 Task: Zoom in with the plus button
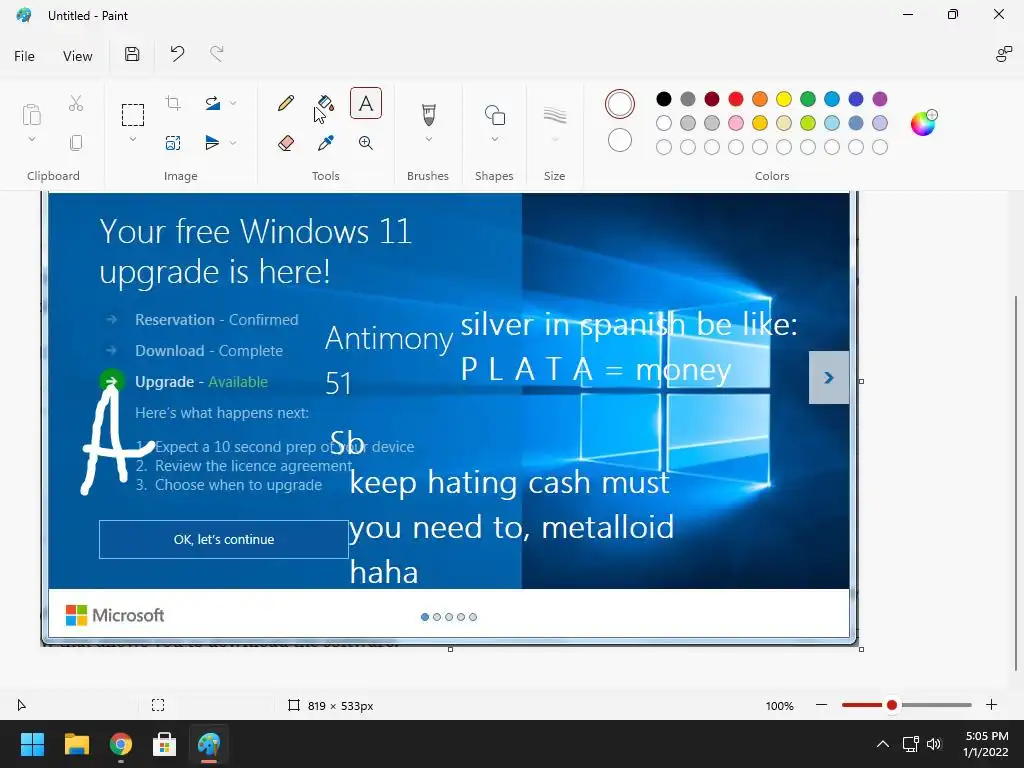click(991, 705)
